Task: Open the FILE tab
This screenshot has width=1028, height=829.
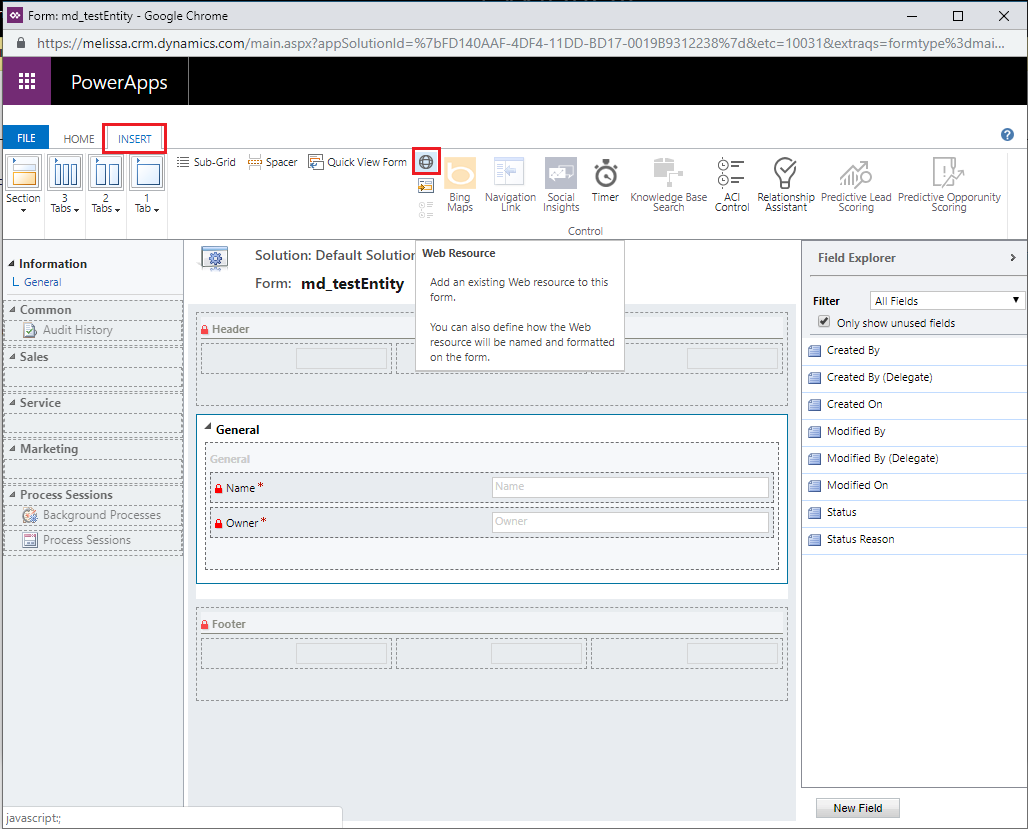Action: [26, 138]
